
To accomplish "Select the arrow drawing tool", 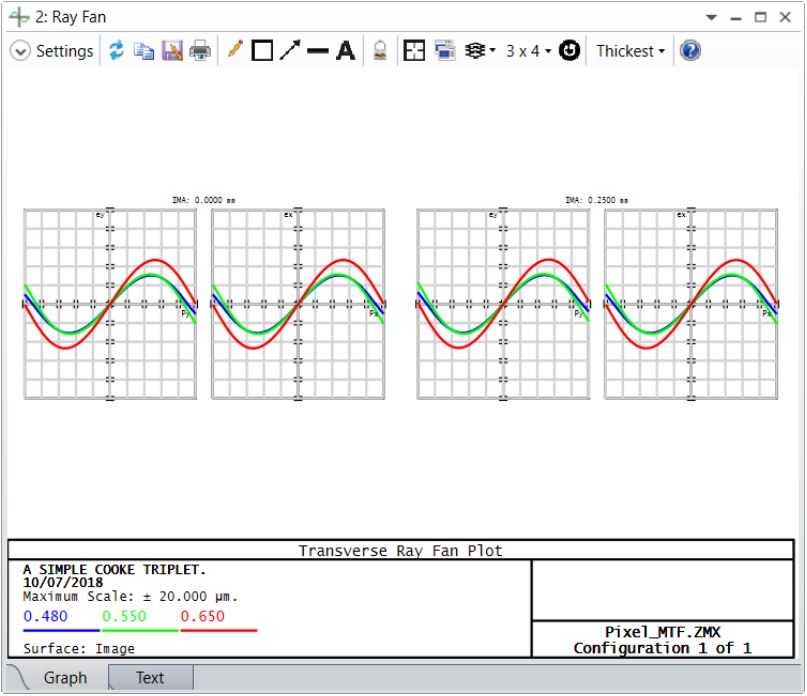I will tap(290, 50).
